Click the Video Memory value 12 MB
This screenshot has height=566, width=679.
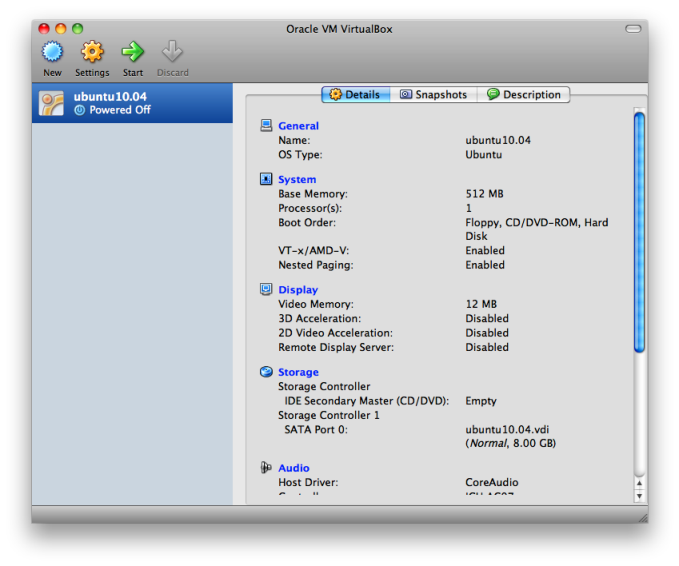coord(481,304)
